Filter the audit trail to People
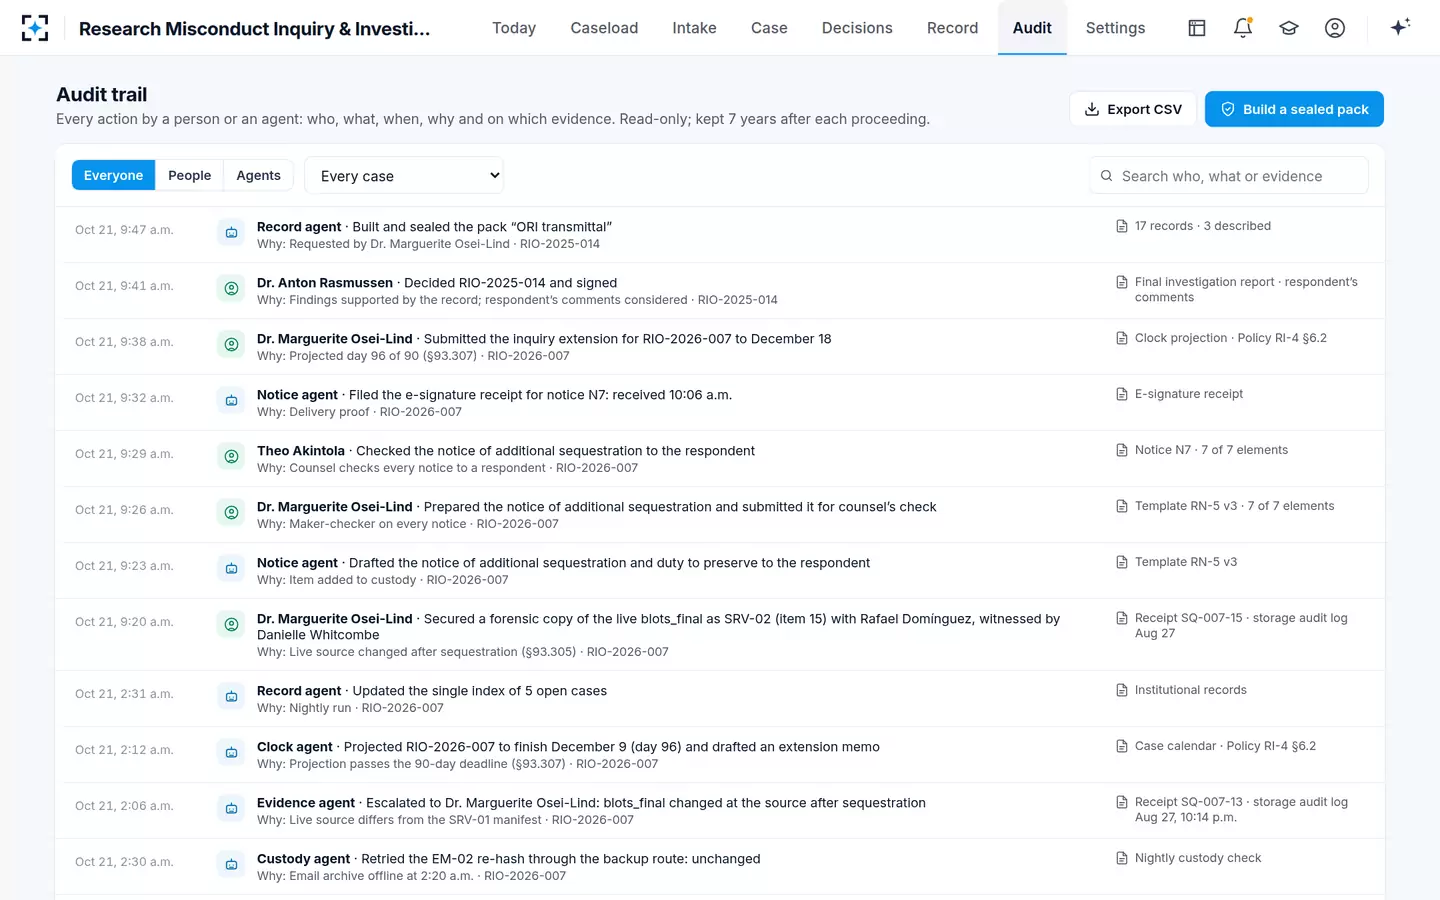Image resolution: width=1440 pixels, height=900 pixels. coord(189,175)
